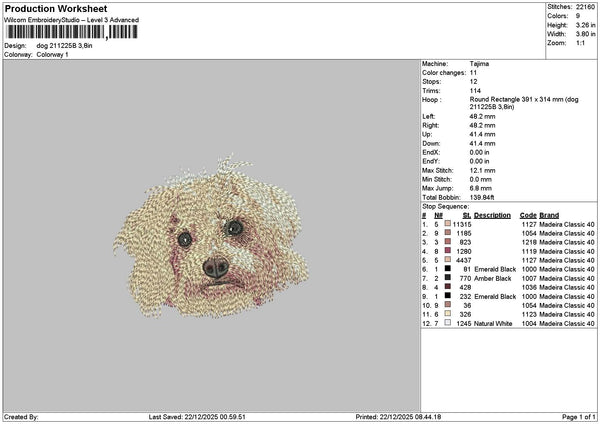
Task: Select 'Last Saved: 22/12/2025 00.59.51' footer text
Action: pos(197,417)
